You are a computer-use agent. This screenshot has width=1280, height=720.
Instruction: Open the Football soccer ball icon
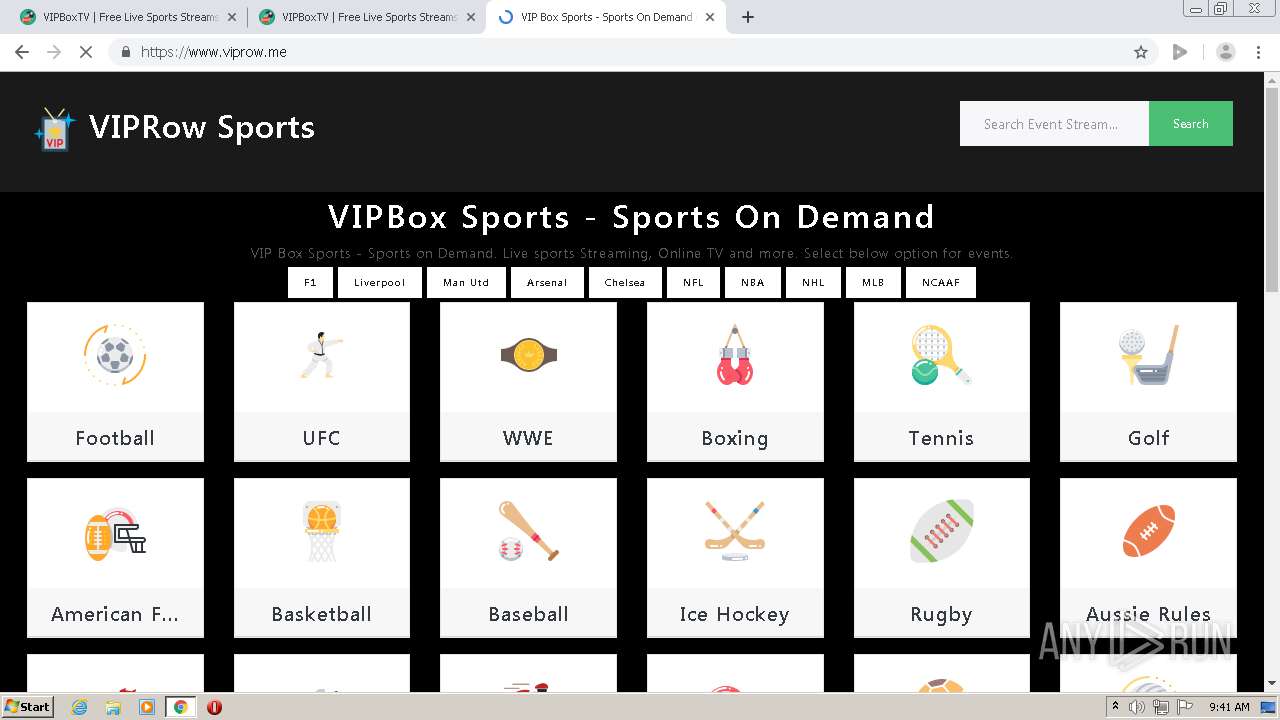pos(115,355)
